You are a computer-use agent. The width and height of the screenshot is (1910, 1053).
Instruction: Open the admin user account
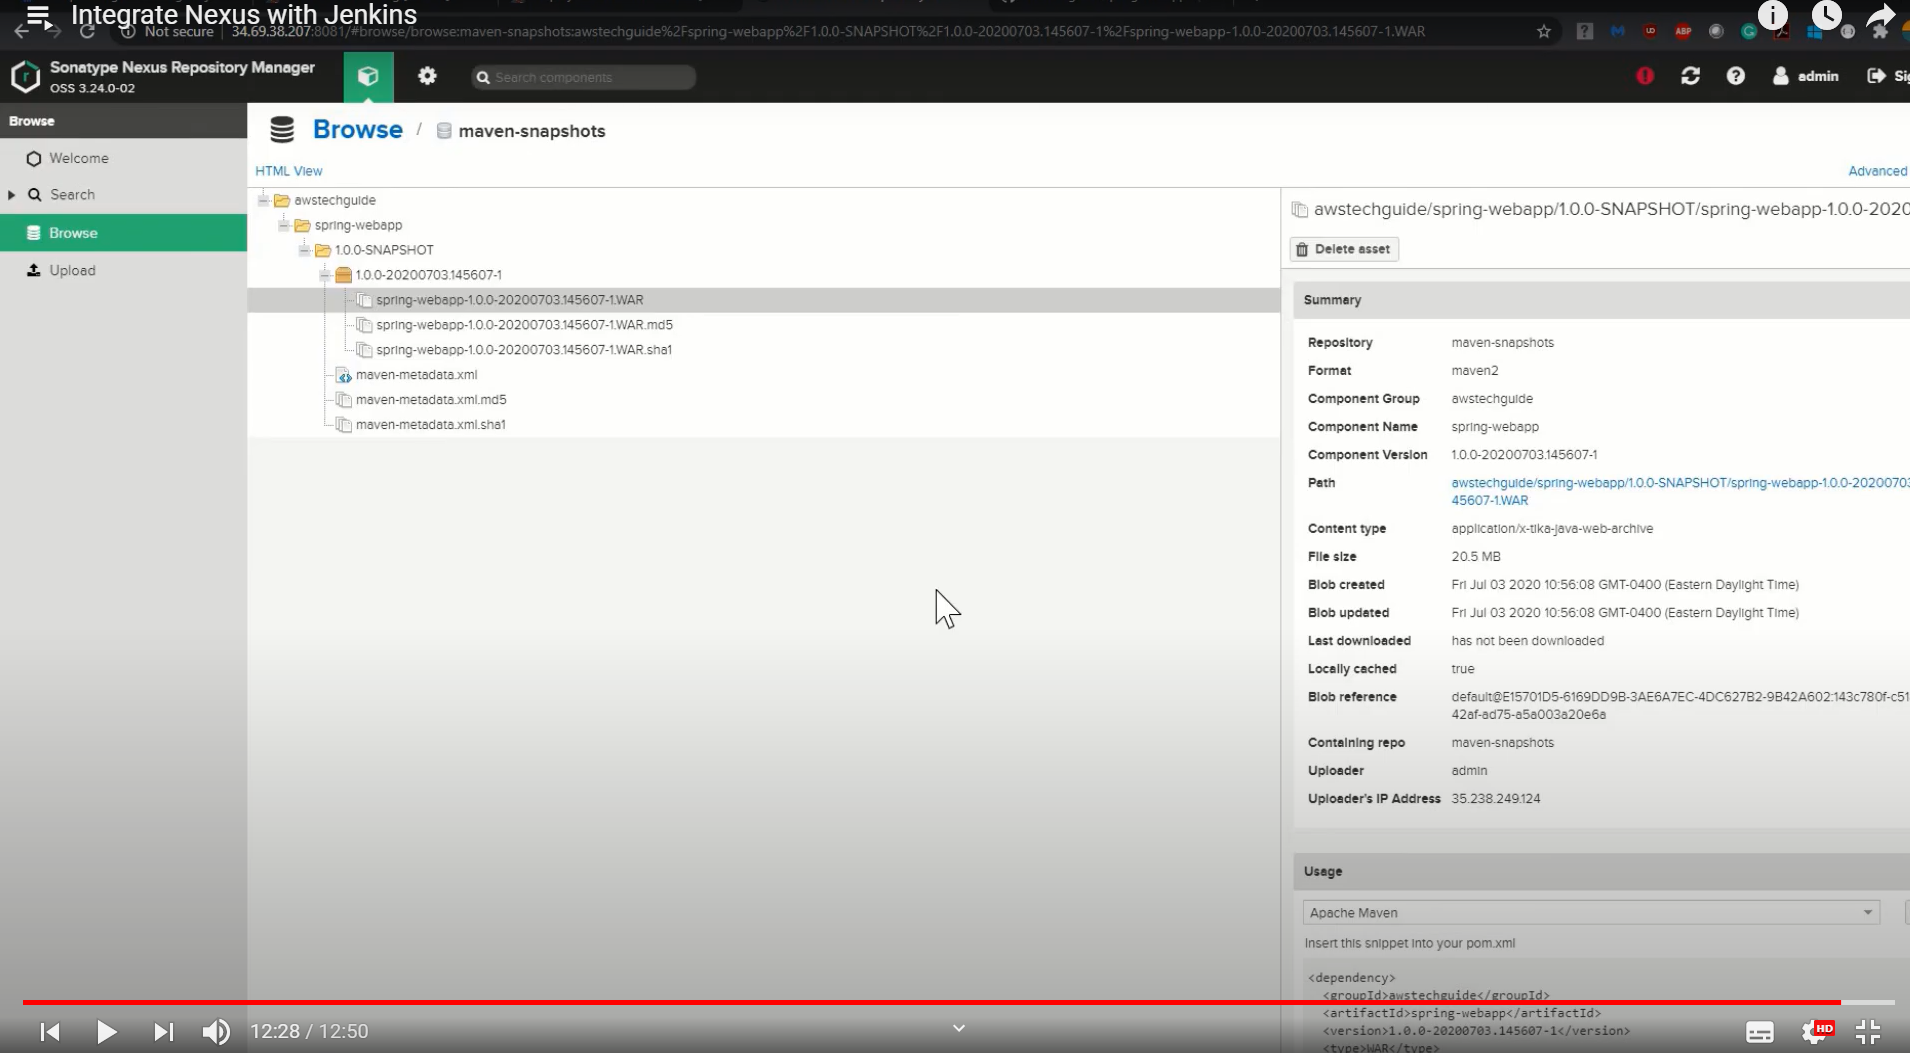pyautogui.click(x=1806, y=76)
